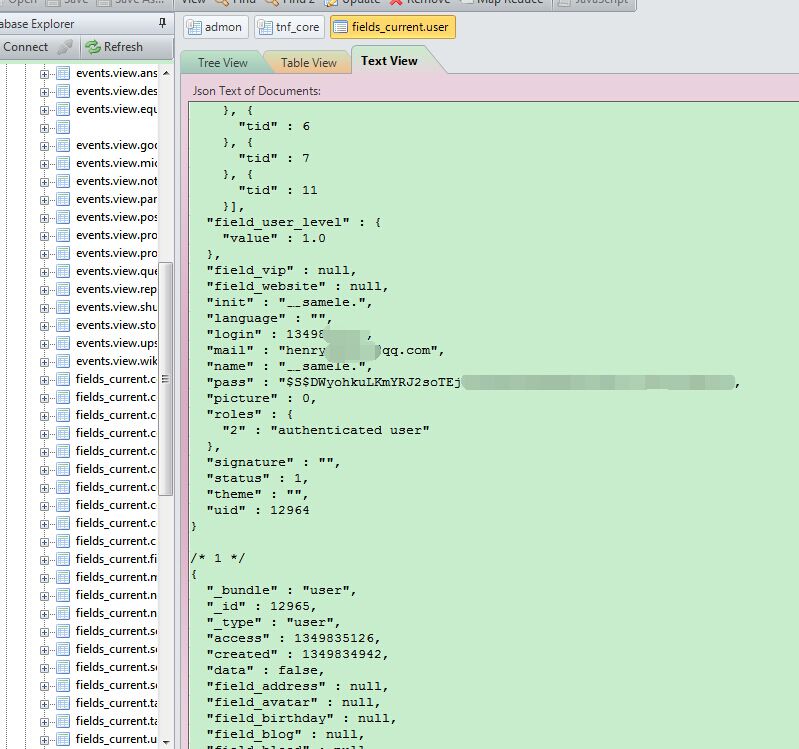This screenshot has width=799, height=749.
Task: Click table icon of events.view.rep
Action: 63,289
